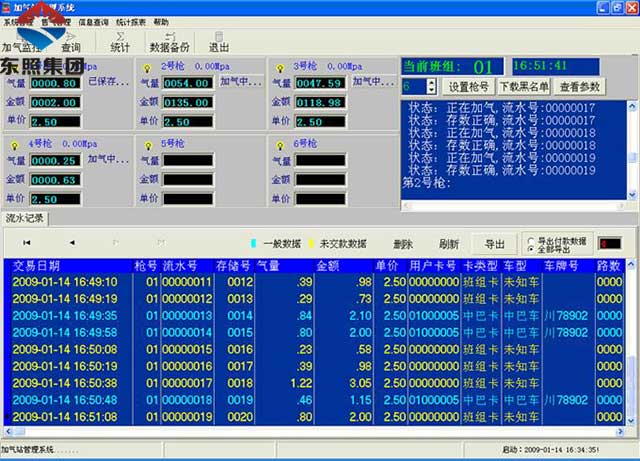Click the 3号枪 light bulb indicator
The height and width of the screenshot is (461, 640).
click(x=280, y=68)
